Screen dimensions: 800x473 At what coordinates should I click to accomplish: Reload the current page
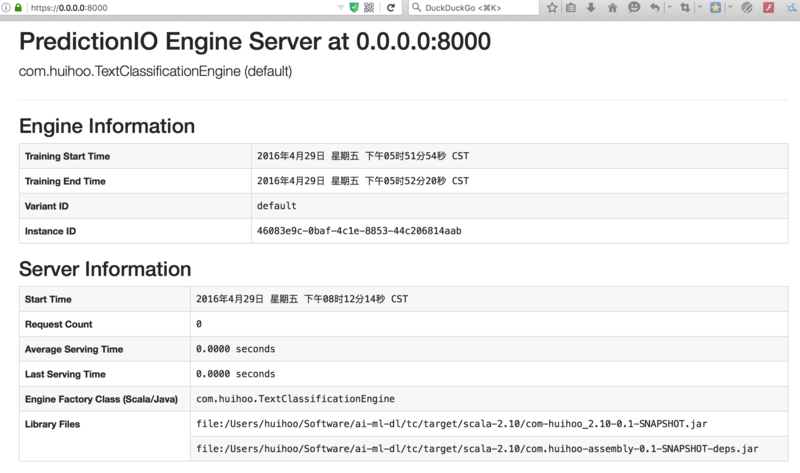[x=389, y=8]
